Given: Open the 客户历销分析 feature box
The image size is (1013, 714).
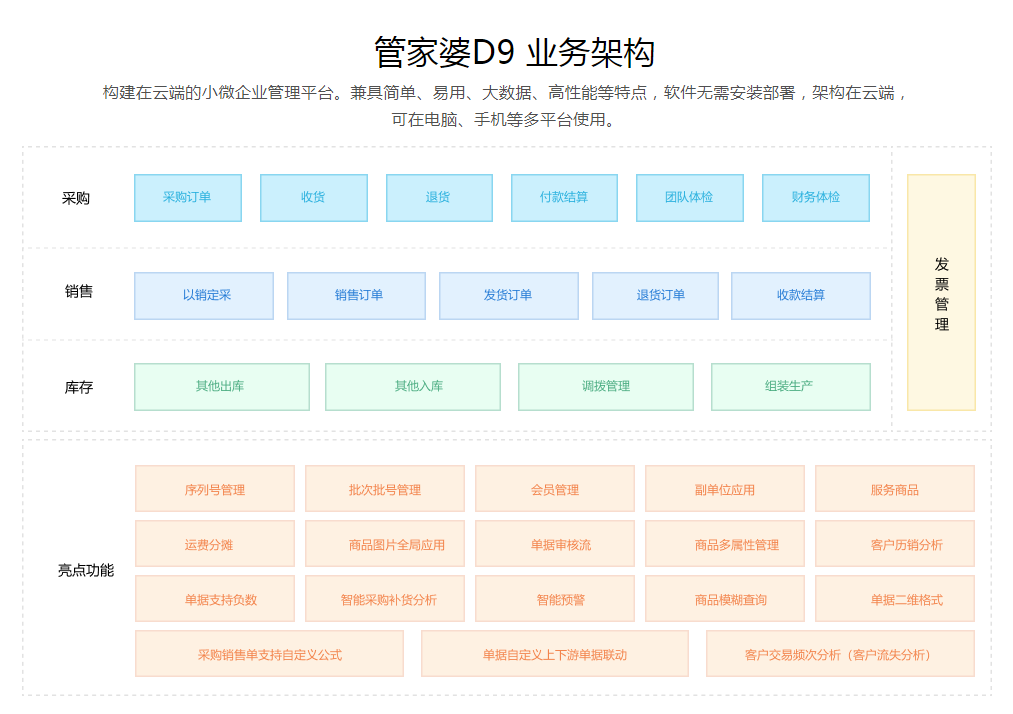Looking at the screenshot, I should coord(895,543).
